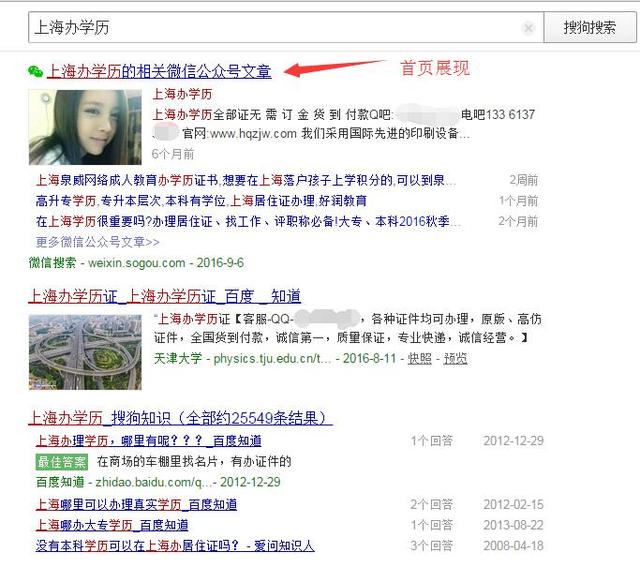
Task: Click 预览 to preview the result
Action: click(455, 358)
